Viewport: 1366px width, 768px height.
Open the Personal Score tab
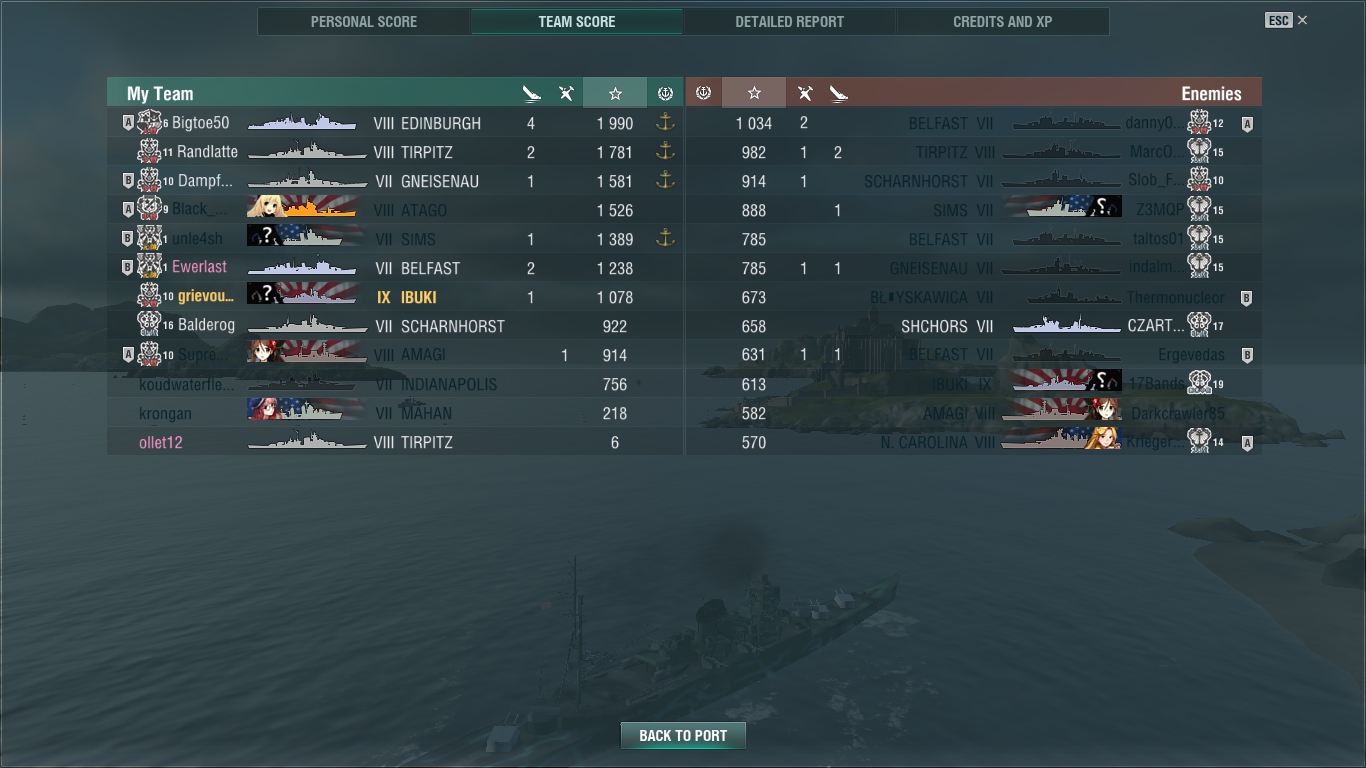point(364,21)
